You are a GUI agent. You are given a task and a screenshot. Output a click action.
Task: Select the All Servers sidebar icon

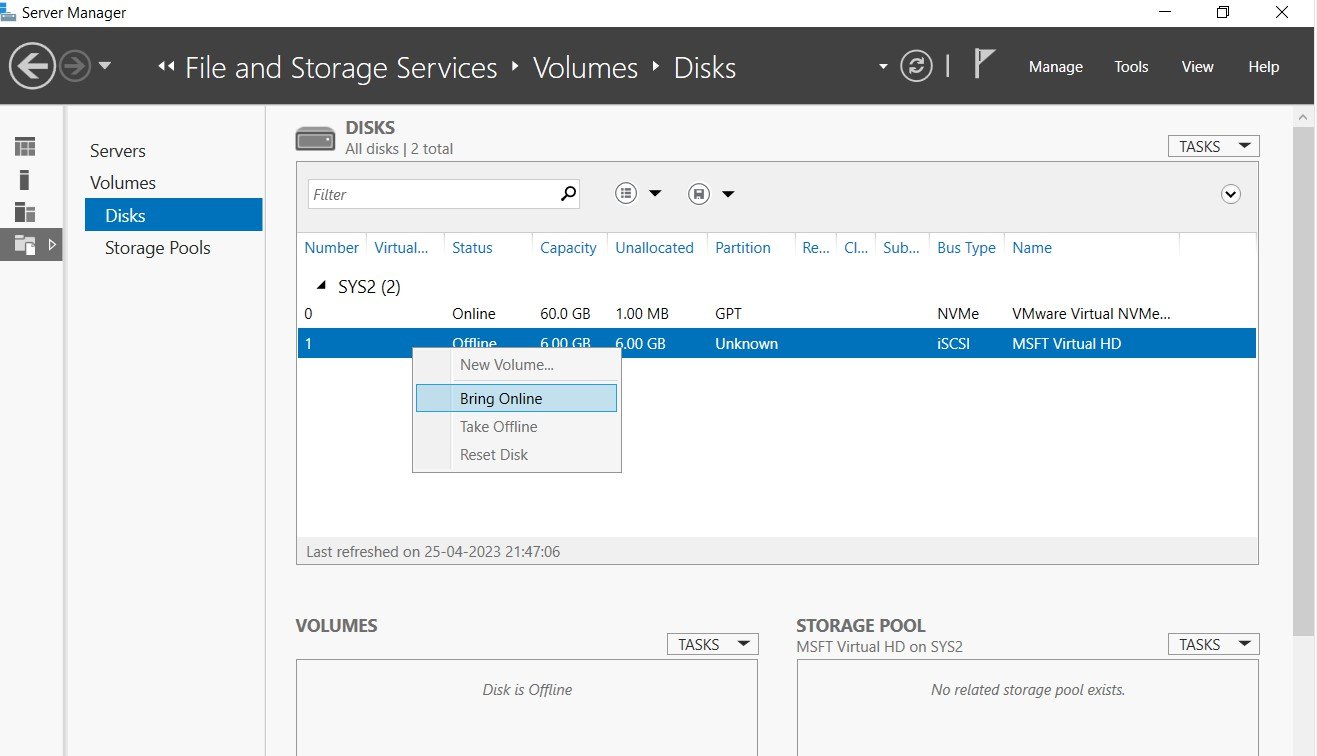[x=25, y=212]
